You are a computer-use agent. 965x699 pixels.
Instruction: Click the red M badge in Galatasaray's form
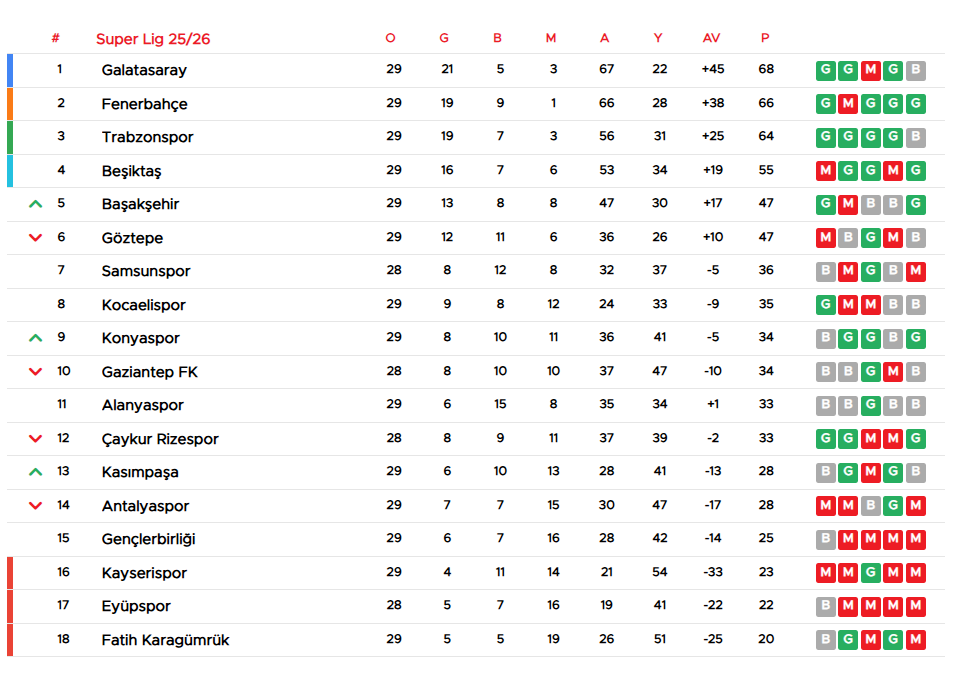tap(870, 70)
